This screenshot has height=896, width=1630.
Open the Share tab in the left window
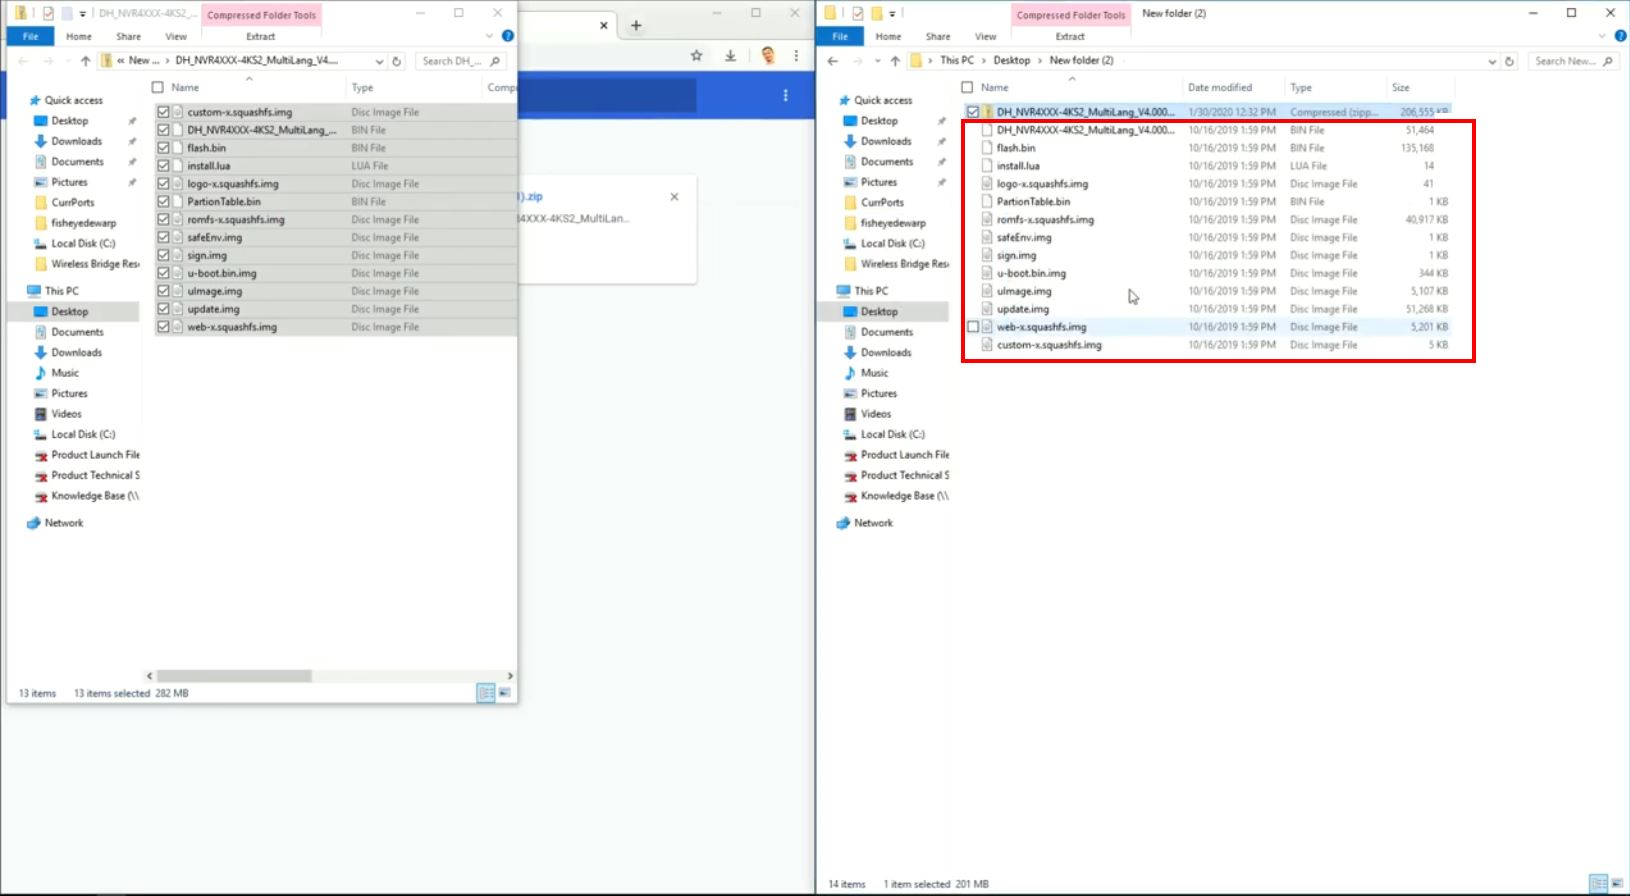128,36
